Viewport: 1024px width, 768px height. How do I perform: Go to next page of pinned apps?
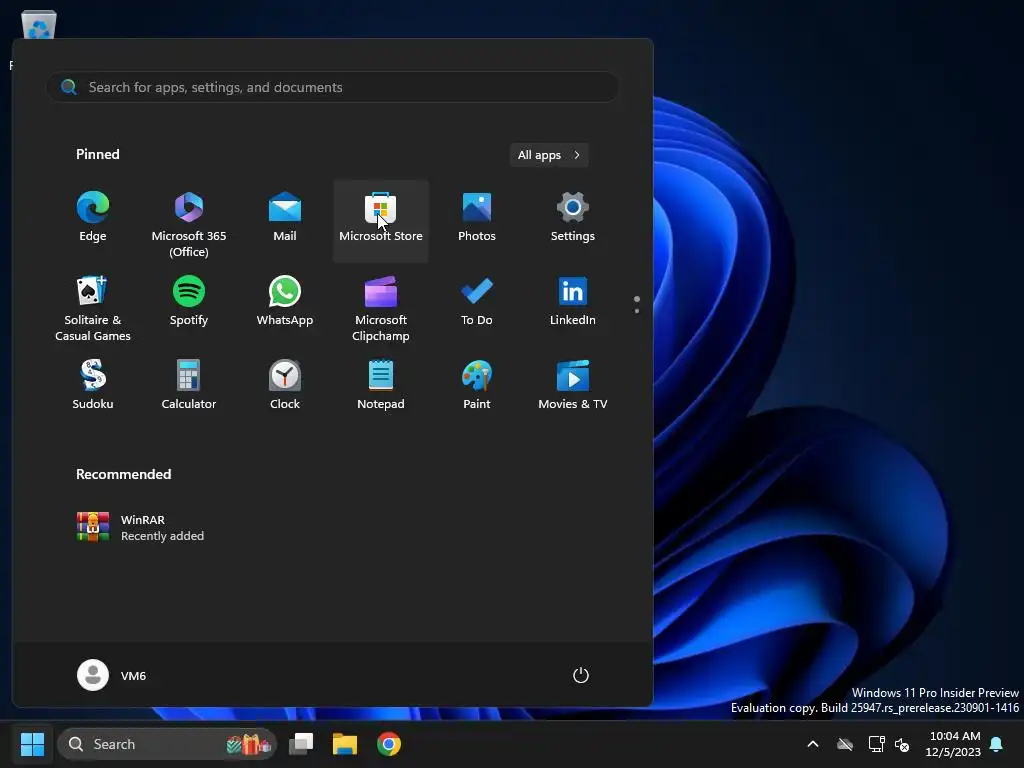637,311
